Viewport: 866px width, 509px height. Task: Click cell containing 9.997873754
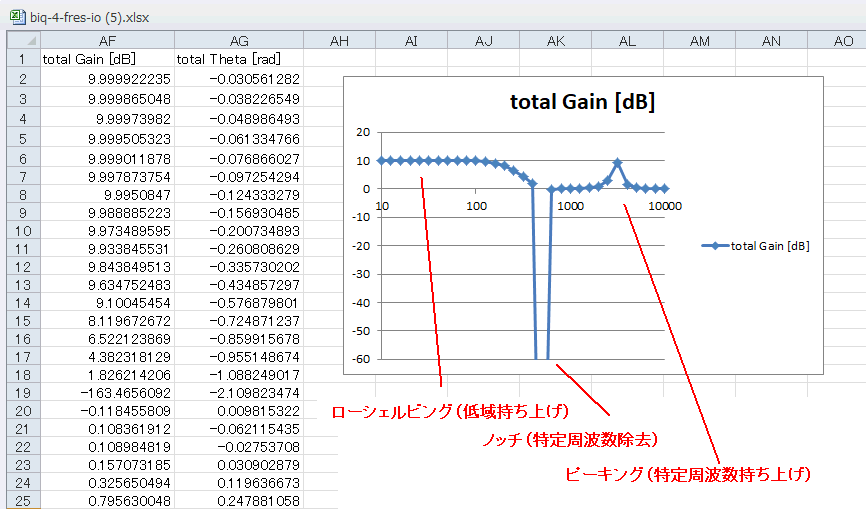point(107,177)
